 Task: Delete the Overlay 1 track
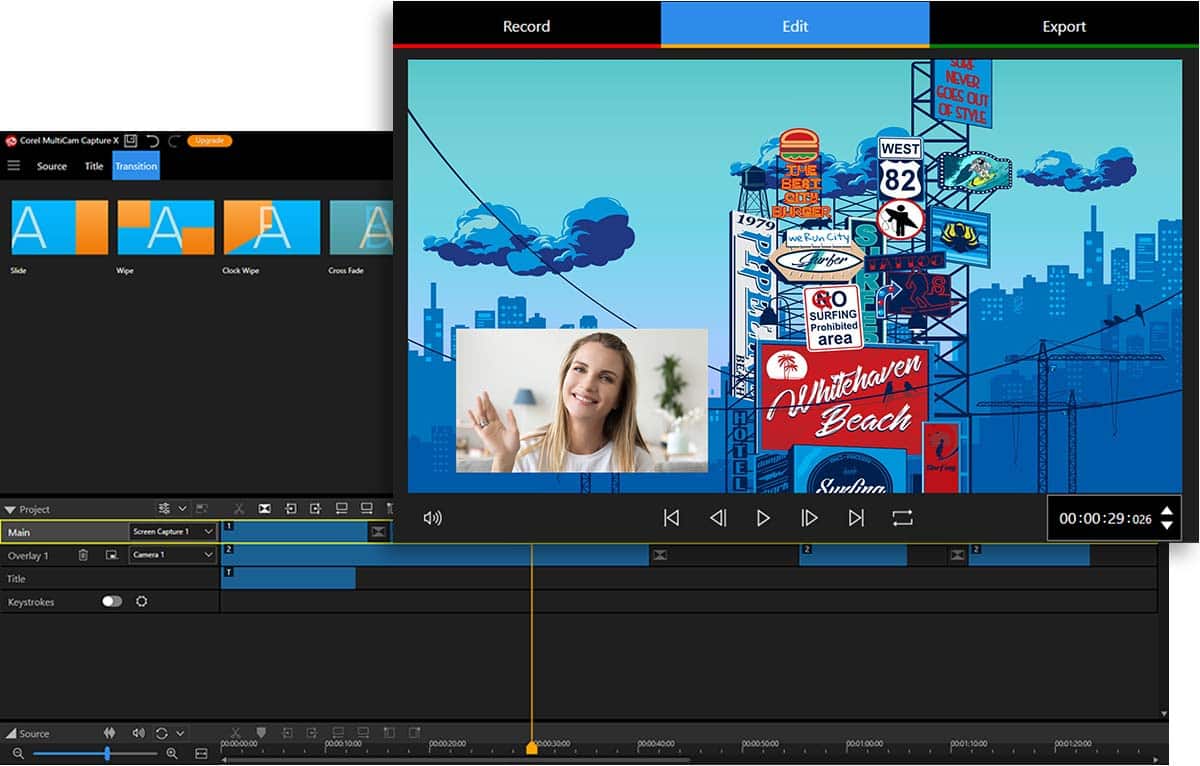coord(84,555)
